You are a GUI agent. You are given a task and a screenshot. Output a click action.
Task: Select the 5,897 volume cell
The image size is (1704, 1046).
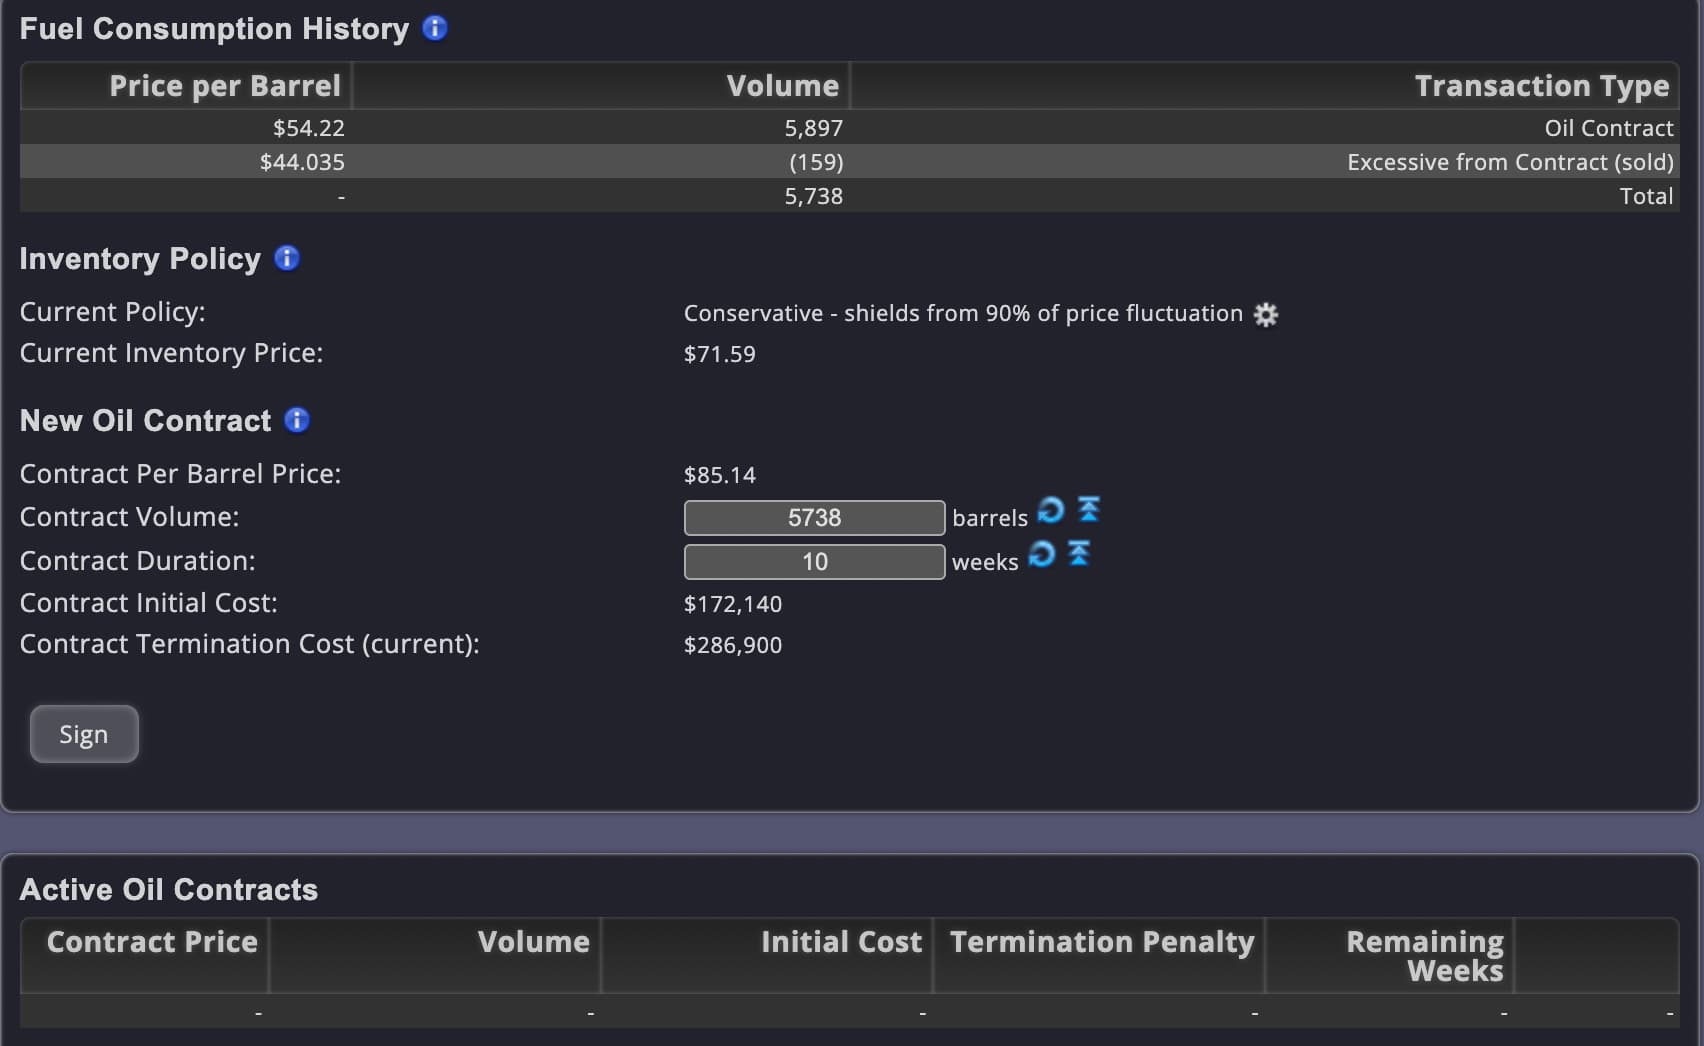click(814, 128)
